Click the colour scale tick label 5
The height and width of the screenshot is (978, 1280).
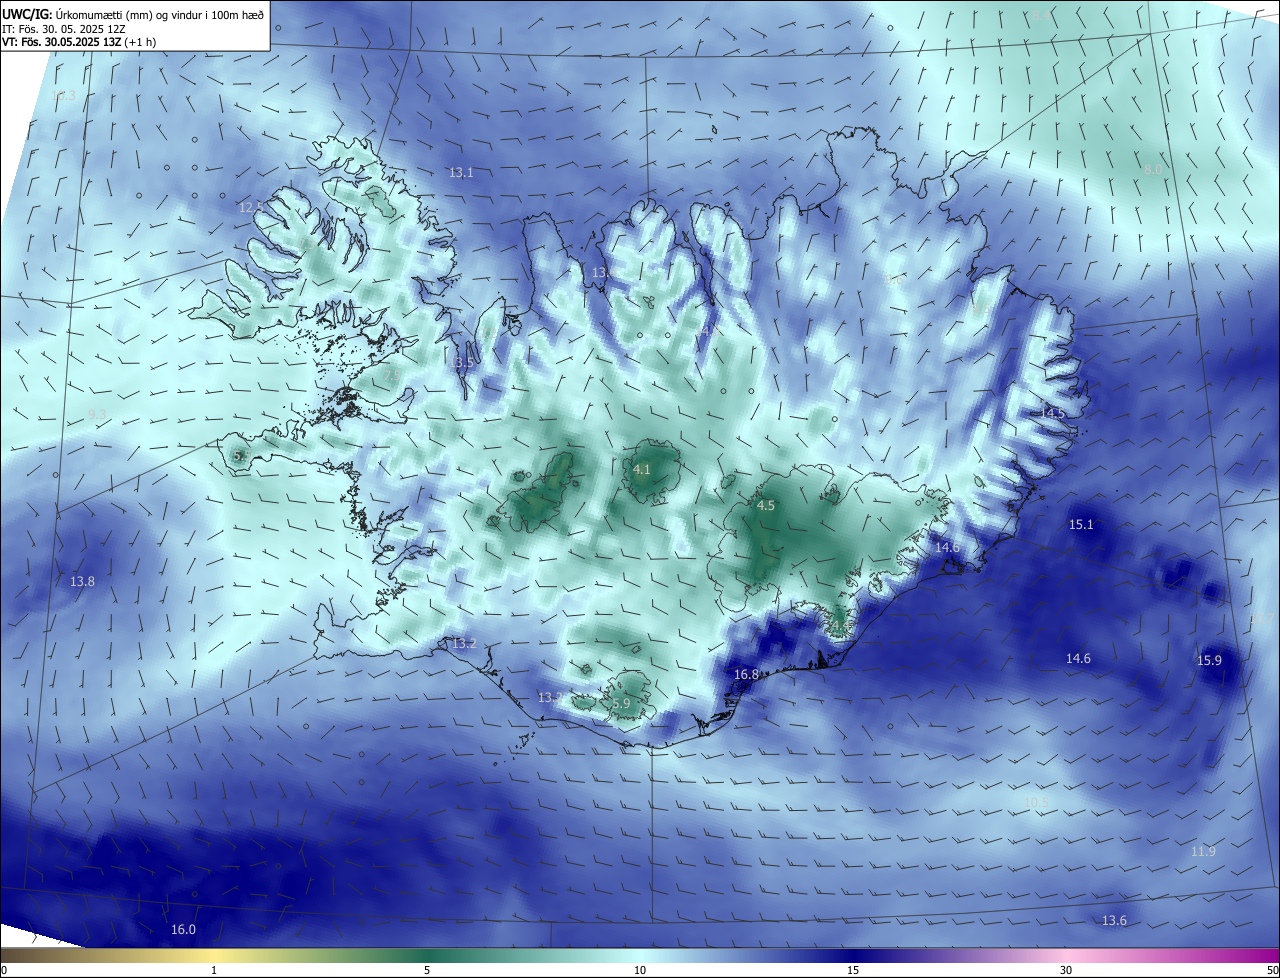pos(427,970)
